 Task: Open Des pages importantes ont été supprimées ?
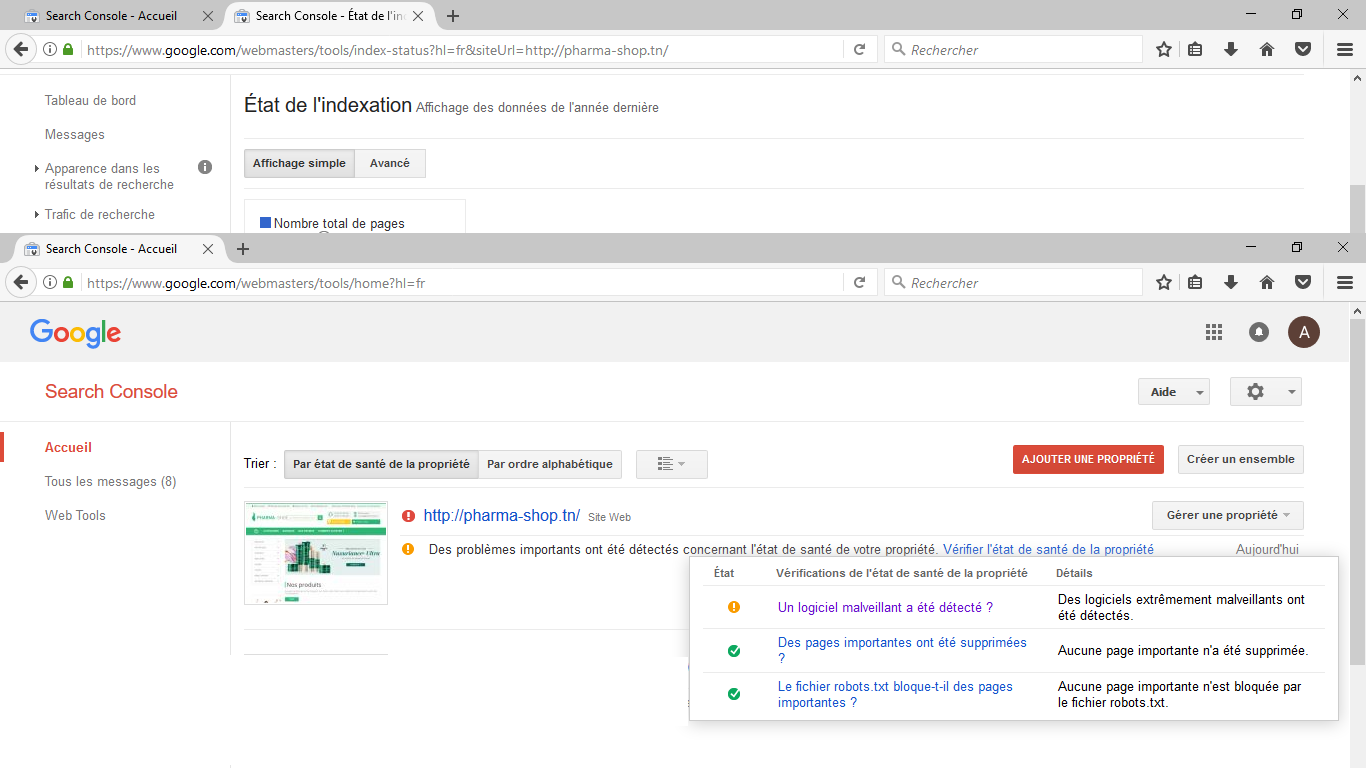(902, 650)
